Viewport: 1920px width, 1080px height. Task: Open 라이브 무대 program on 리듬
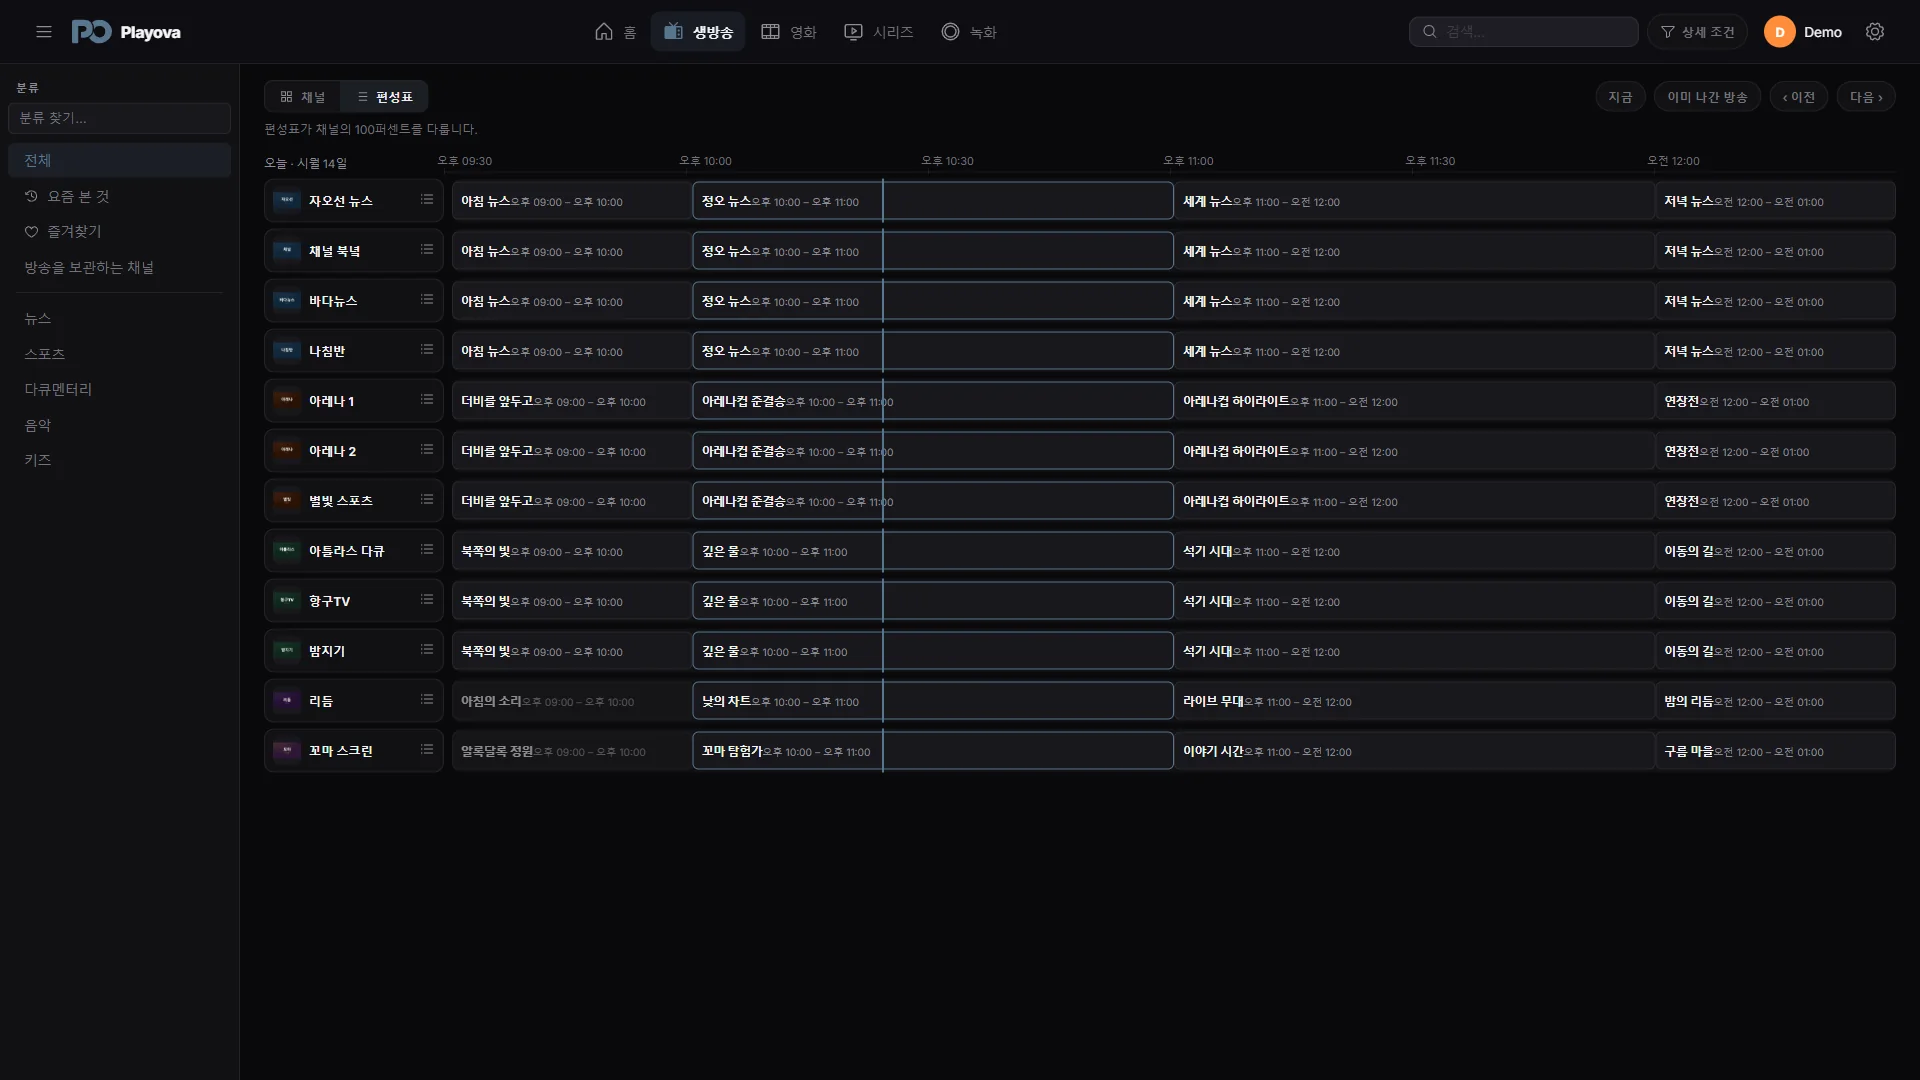[x=1413, y=701]
